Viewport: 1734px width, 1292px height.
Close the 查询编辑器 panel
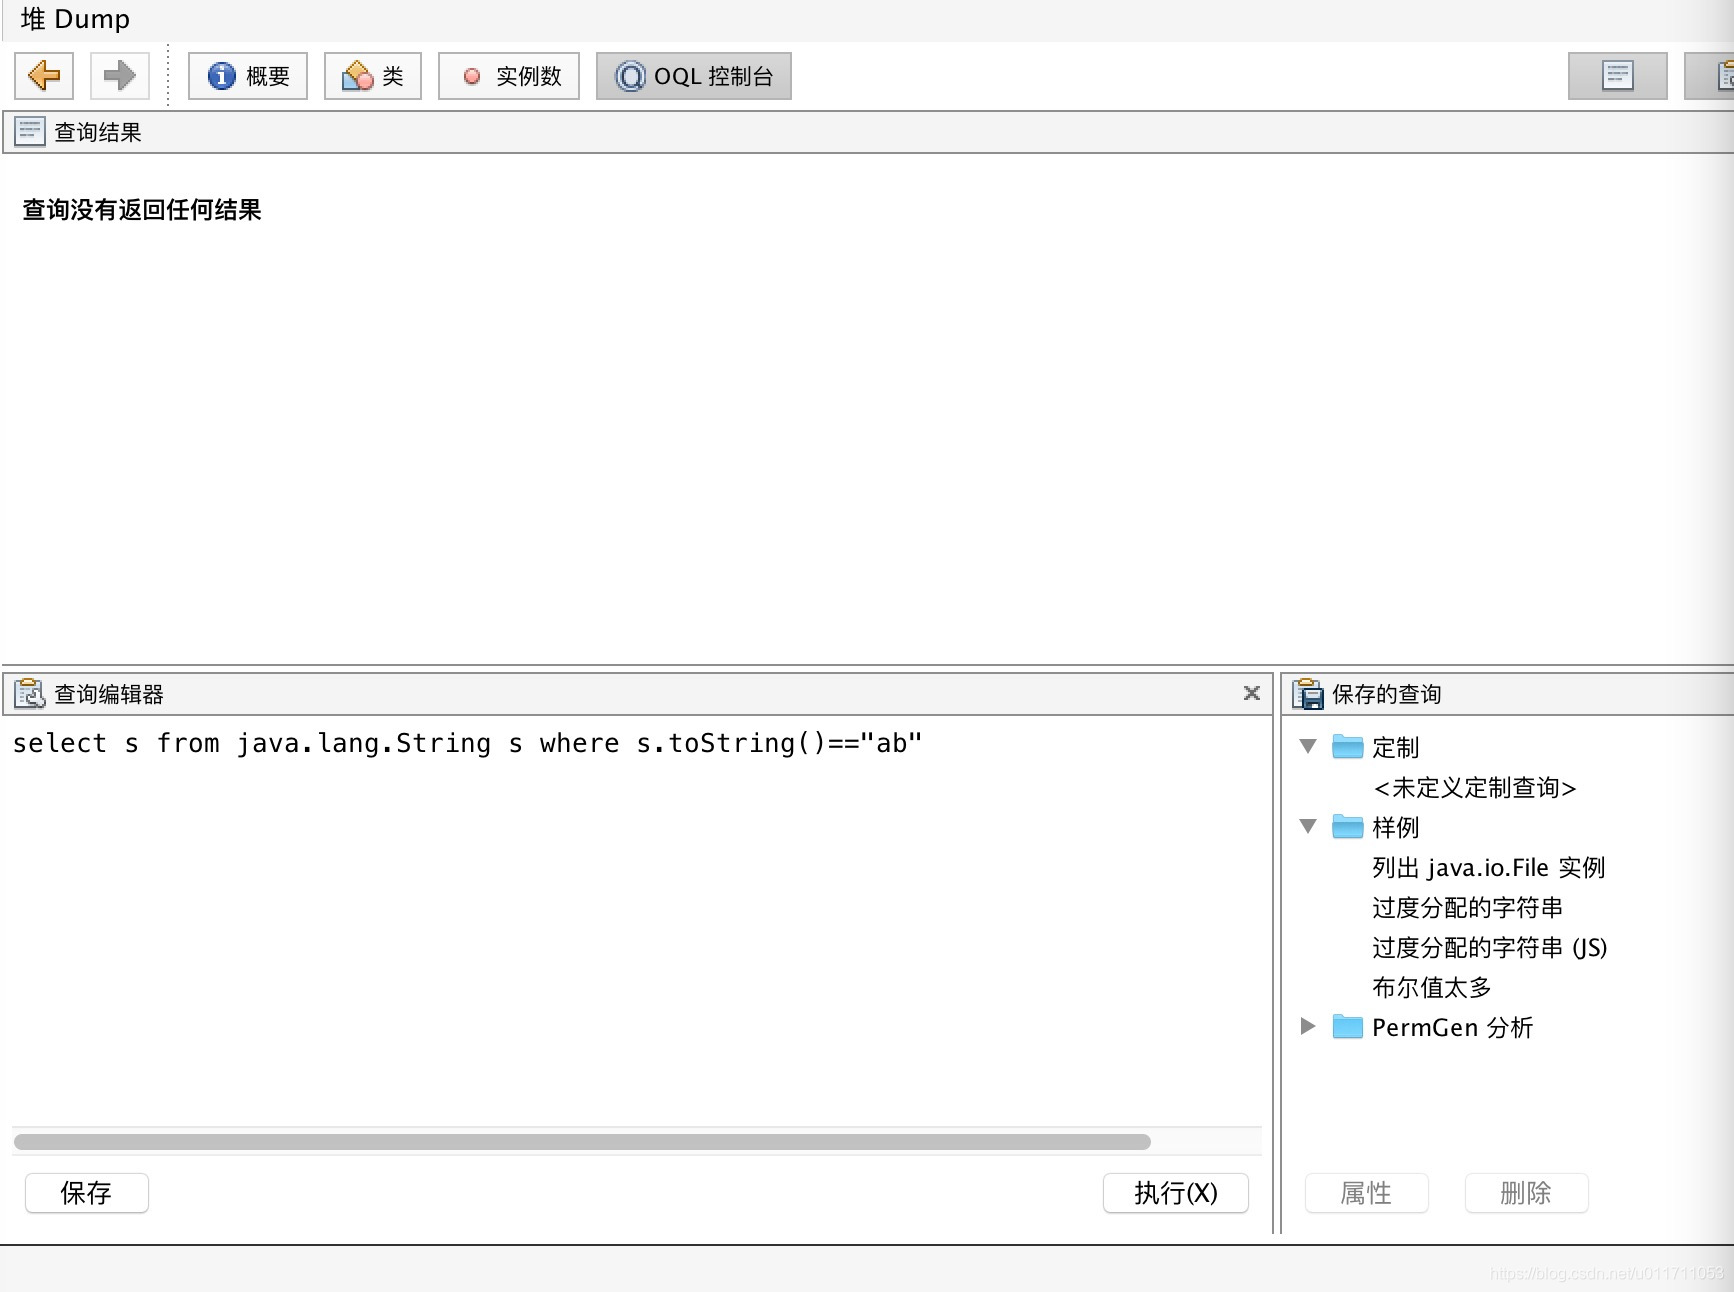point(1251,693)
